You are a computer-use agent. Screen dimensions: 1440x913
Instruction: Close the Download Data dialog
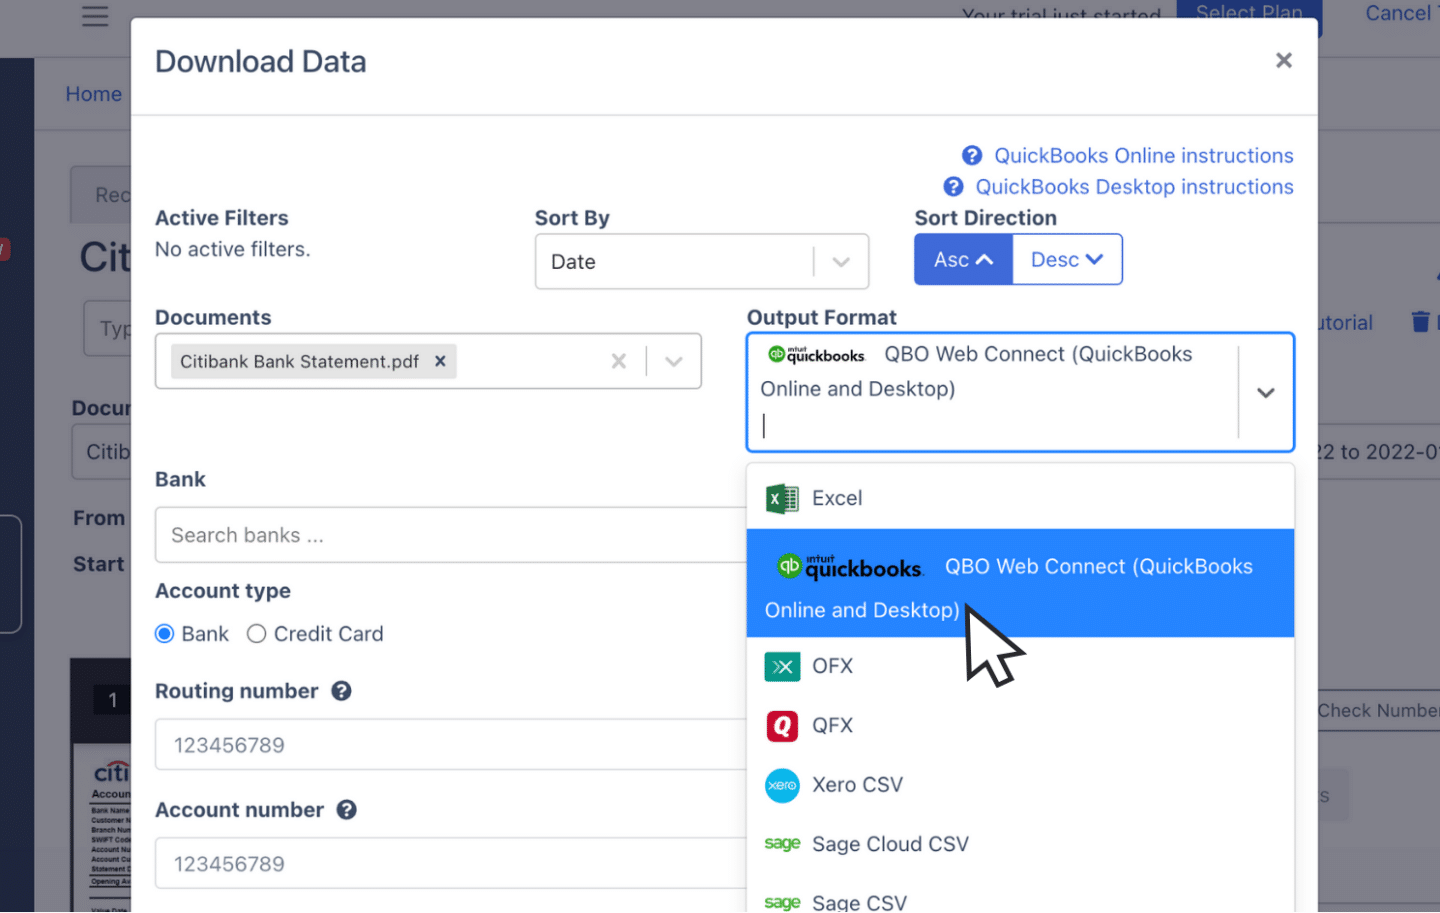1284,61
